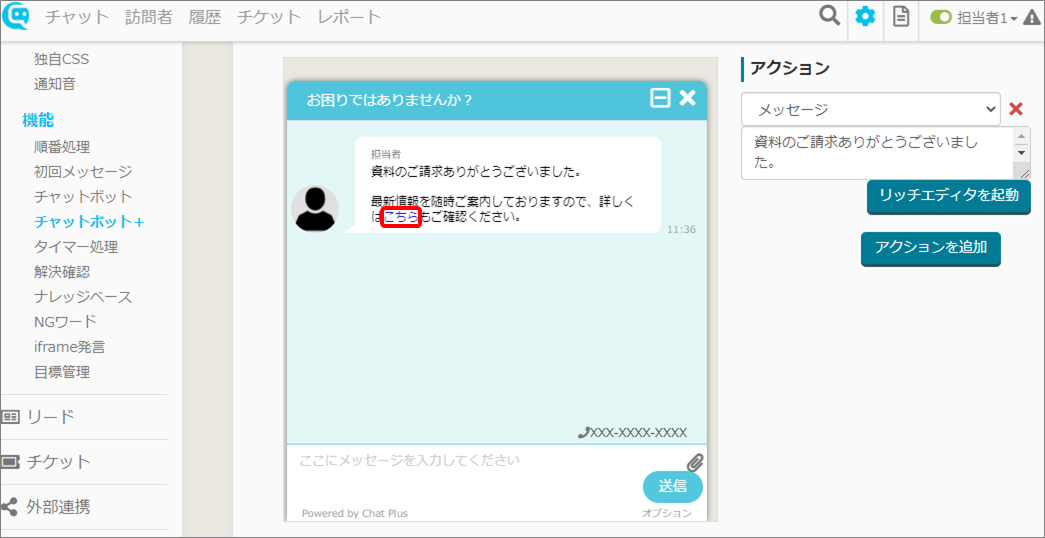Select 順番処理 in the sidebar
Viewport: 1045px width, 538px height.
tap(61, 147)
